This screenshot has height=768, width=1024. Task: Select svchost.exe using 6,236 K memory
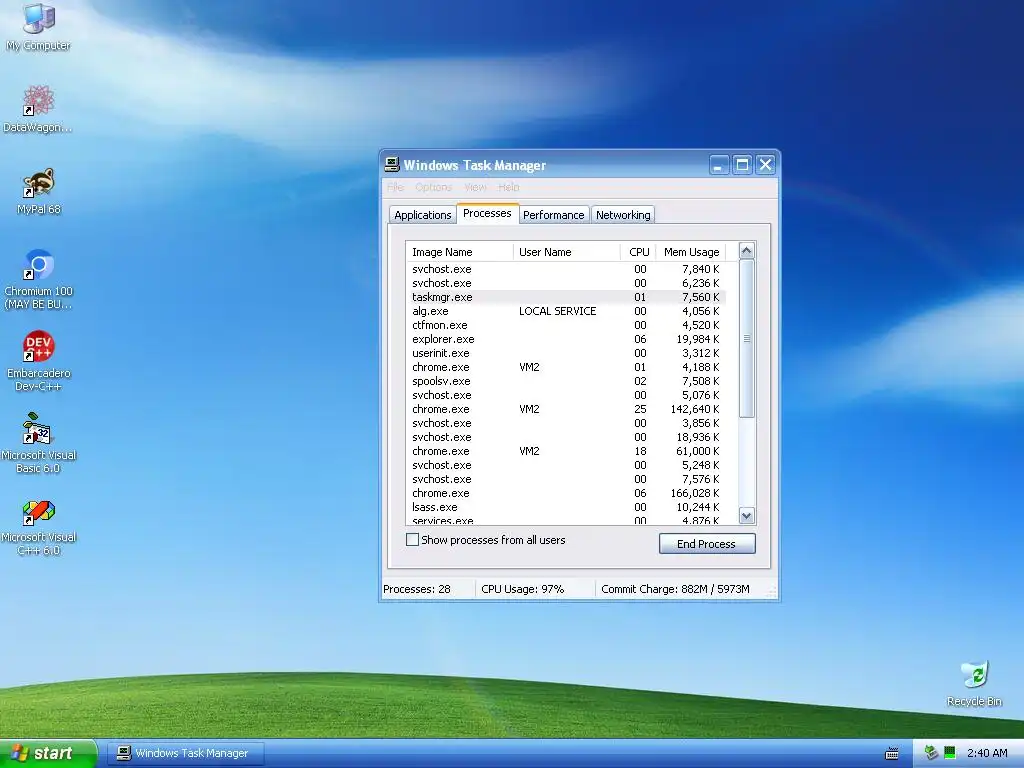(566, 283)
